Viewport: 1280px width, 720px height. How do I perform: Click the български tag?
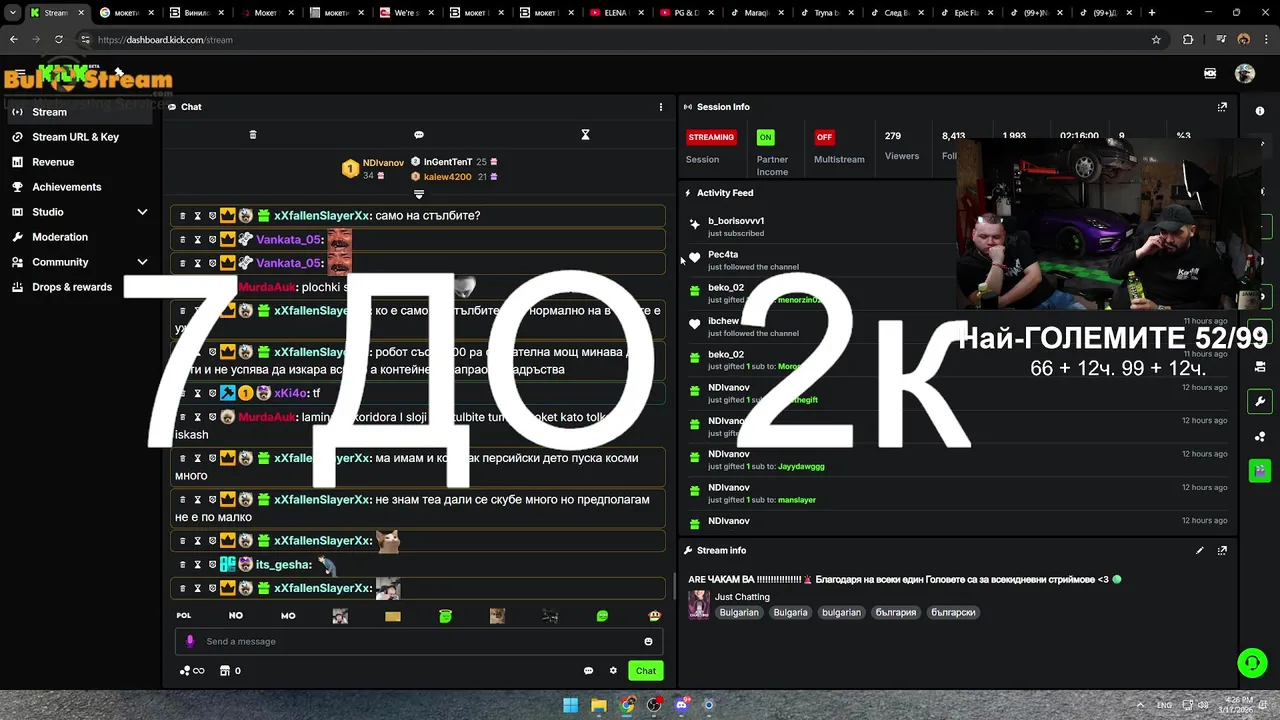coord(953,612)
